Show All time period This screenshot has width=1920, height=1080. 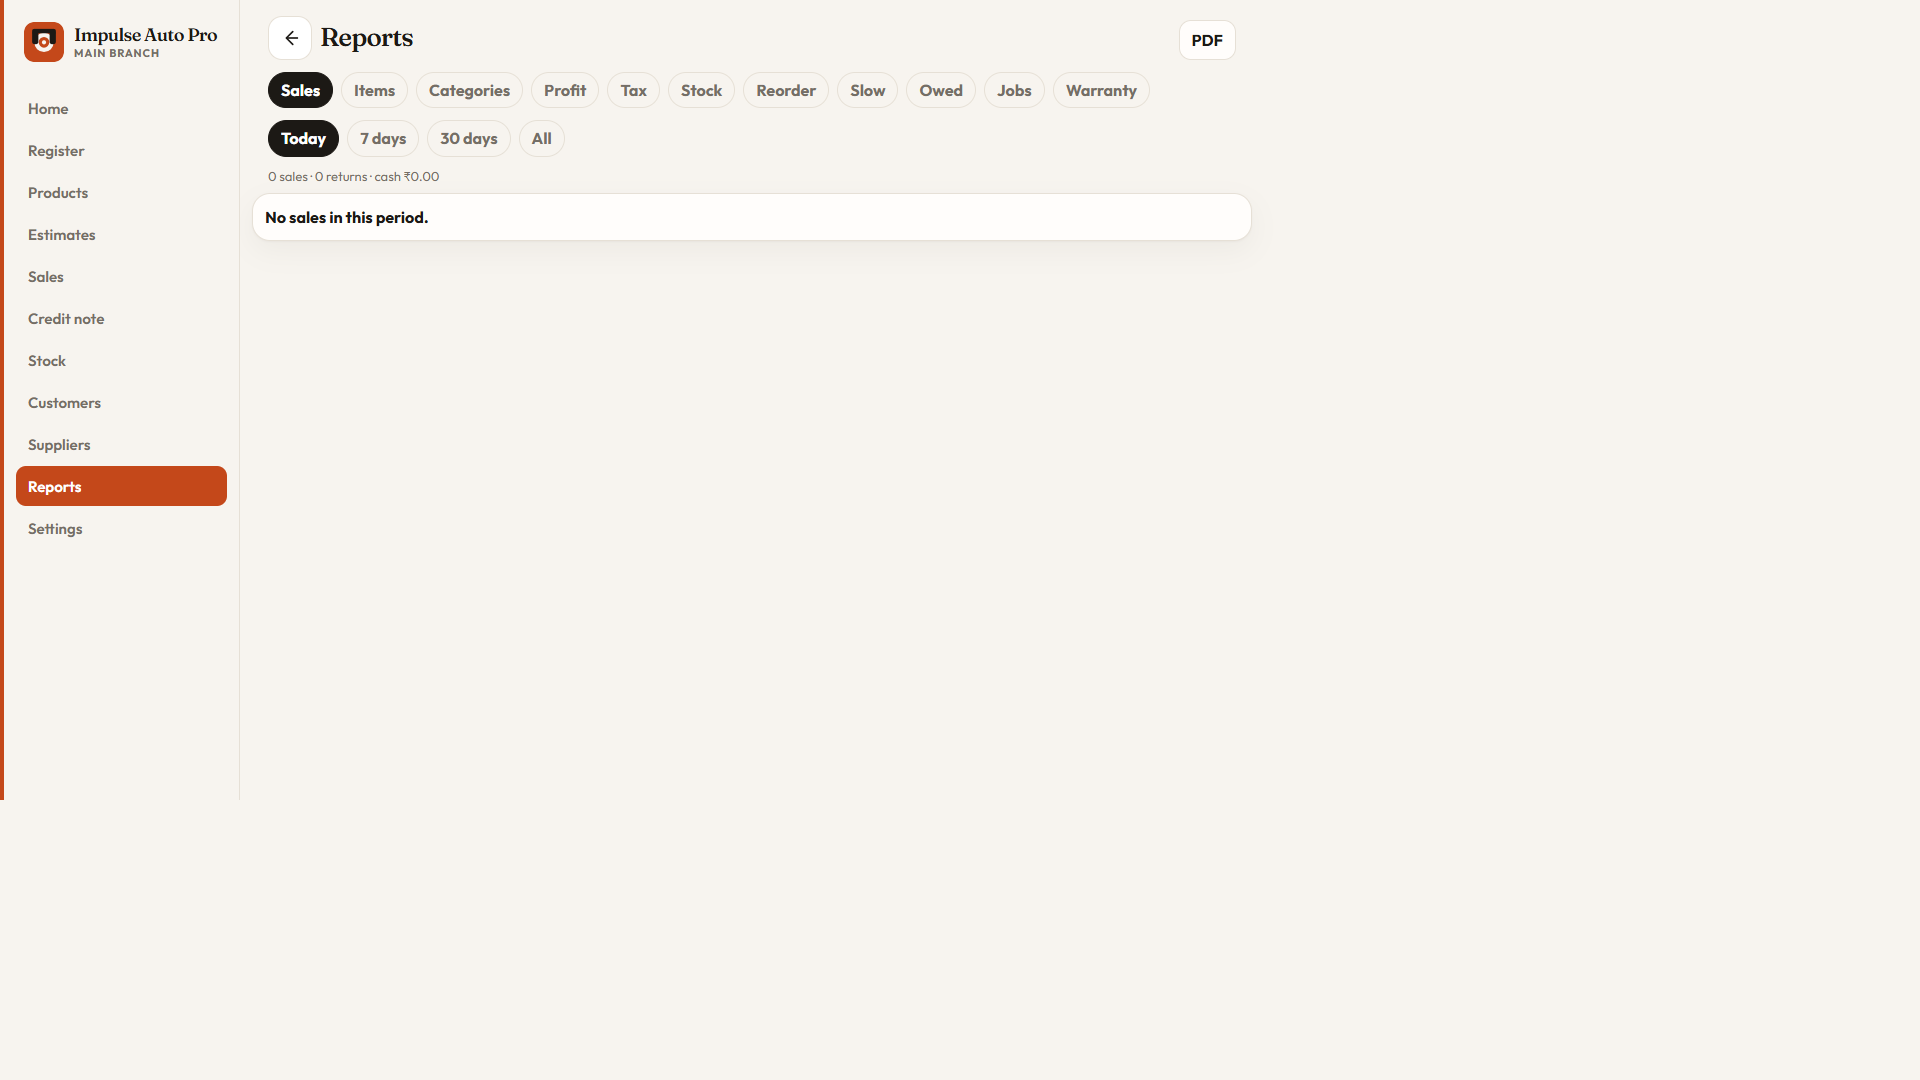coord(541,138)
